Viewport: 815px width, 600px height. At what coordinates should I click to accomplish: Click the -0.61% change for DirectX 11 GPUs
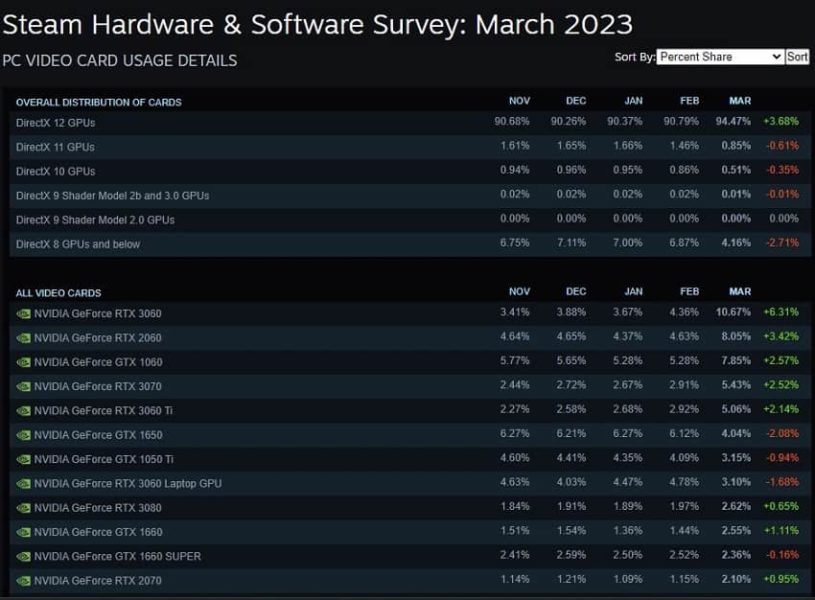tap(782, 146)
